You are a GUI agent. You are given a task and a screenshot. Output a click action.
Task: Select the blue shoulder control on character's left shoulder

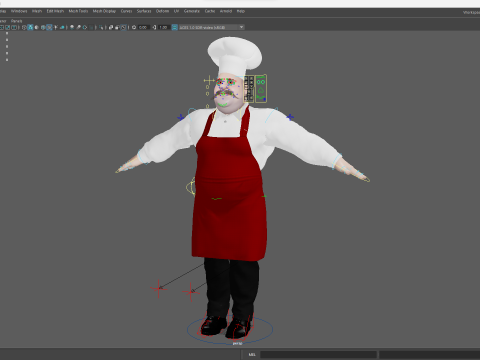click(290, 117)
